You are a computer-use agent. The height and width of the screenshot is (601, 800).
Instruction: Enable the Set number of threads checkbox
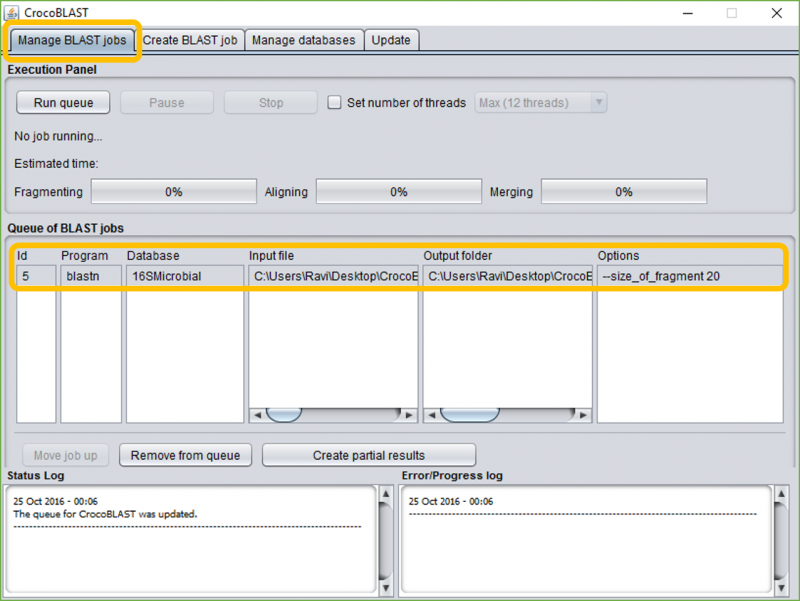point(334,103)
